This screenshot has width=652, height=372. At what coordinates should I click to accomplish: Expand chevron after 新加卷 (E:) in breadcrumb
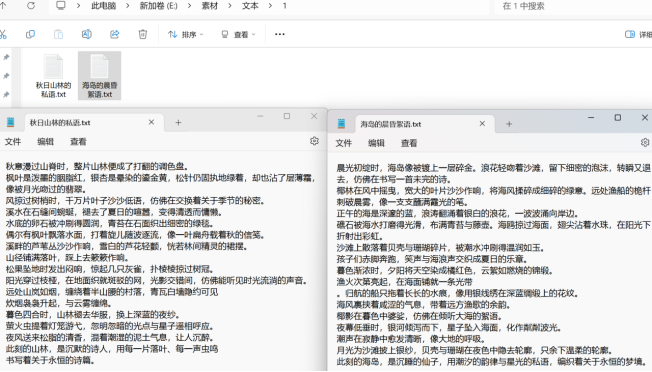click(190, 6)
